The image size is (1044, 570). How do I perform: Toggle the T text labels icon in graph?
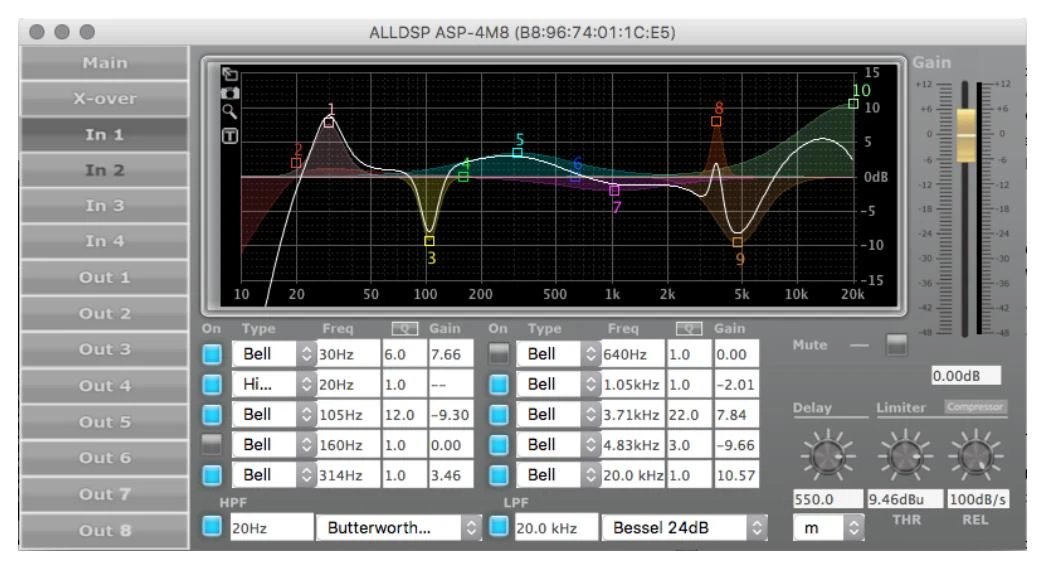click(230, 136)
